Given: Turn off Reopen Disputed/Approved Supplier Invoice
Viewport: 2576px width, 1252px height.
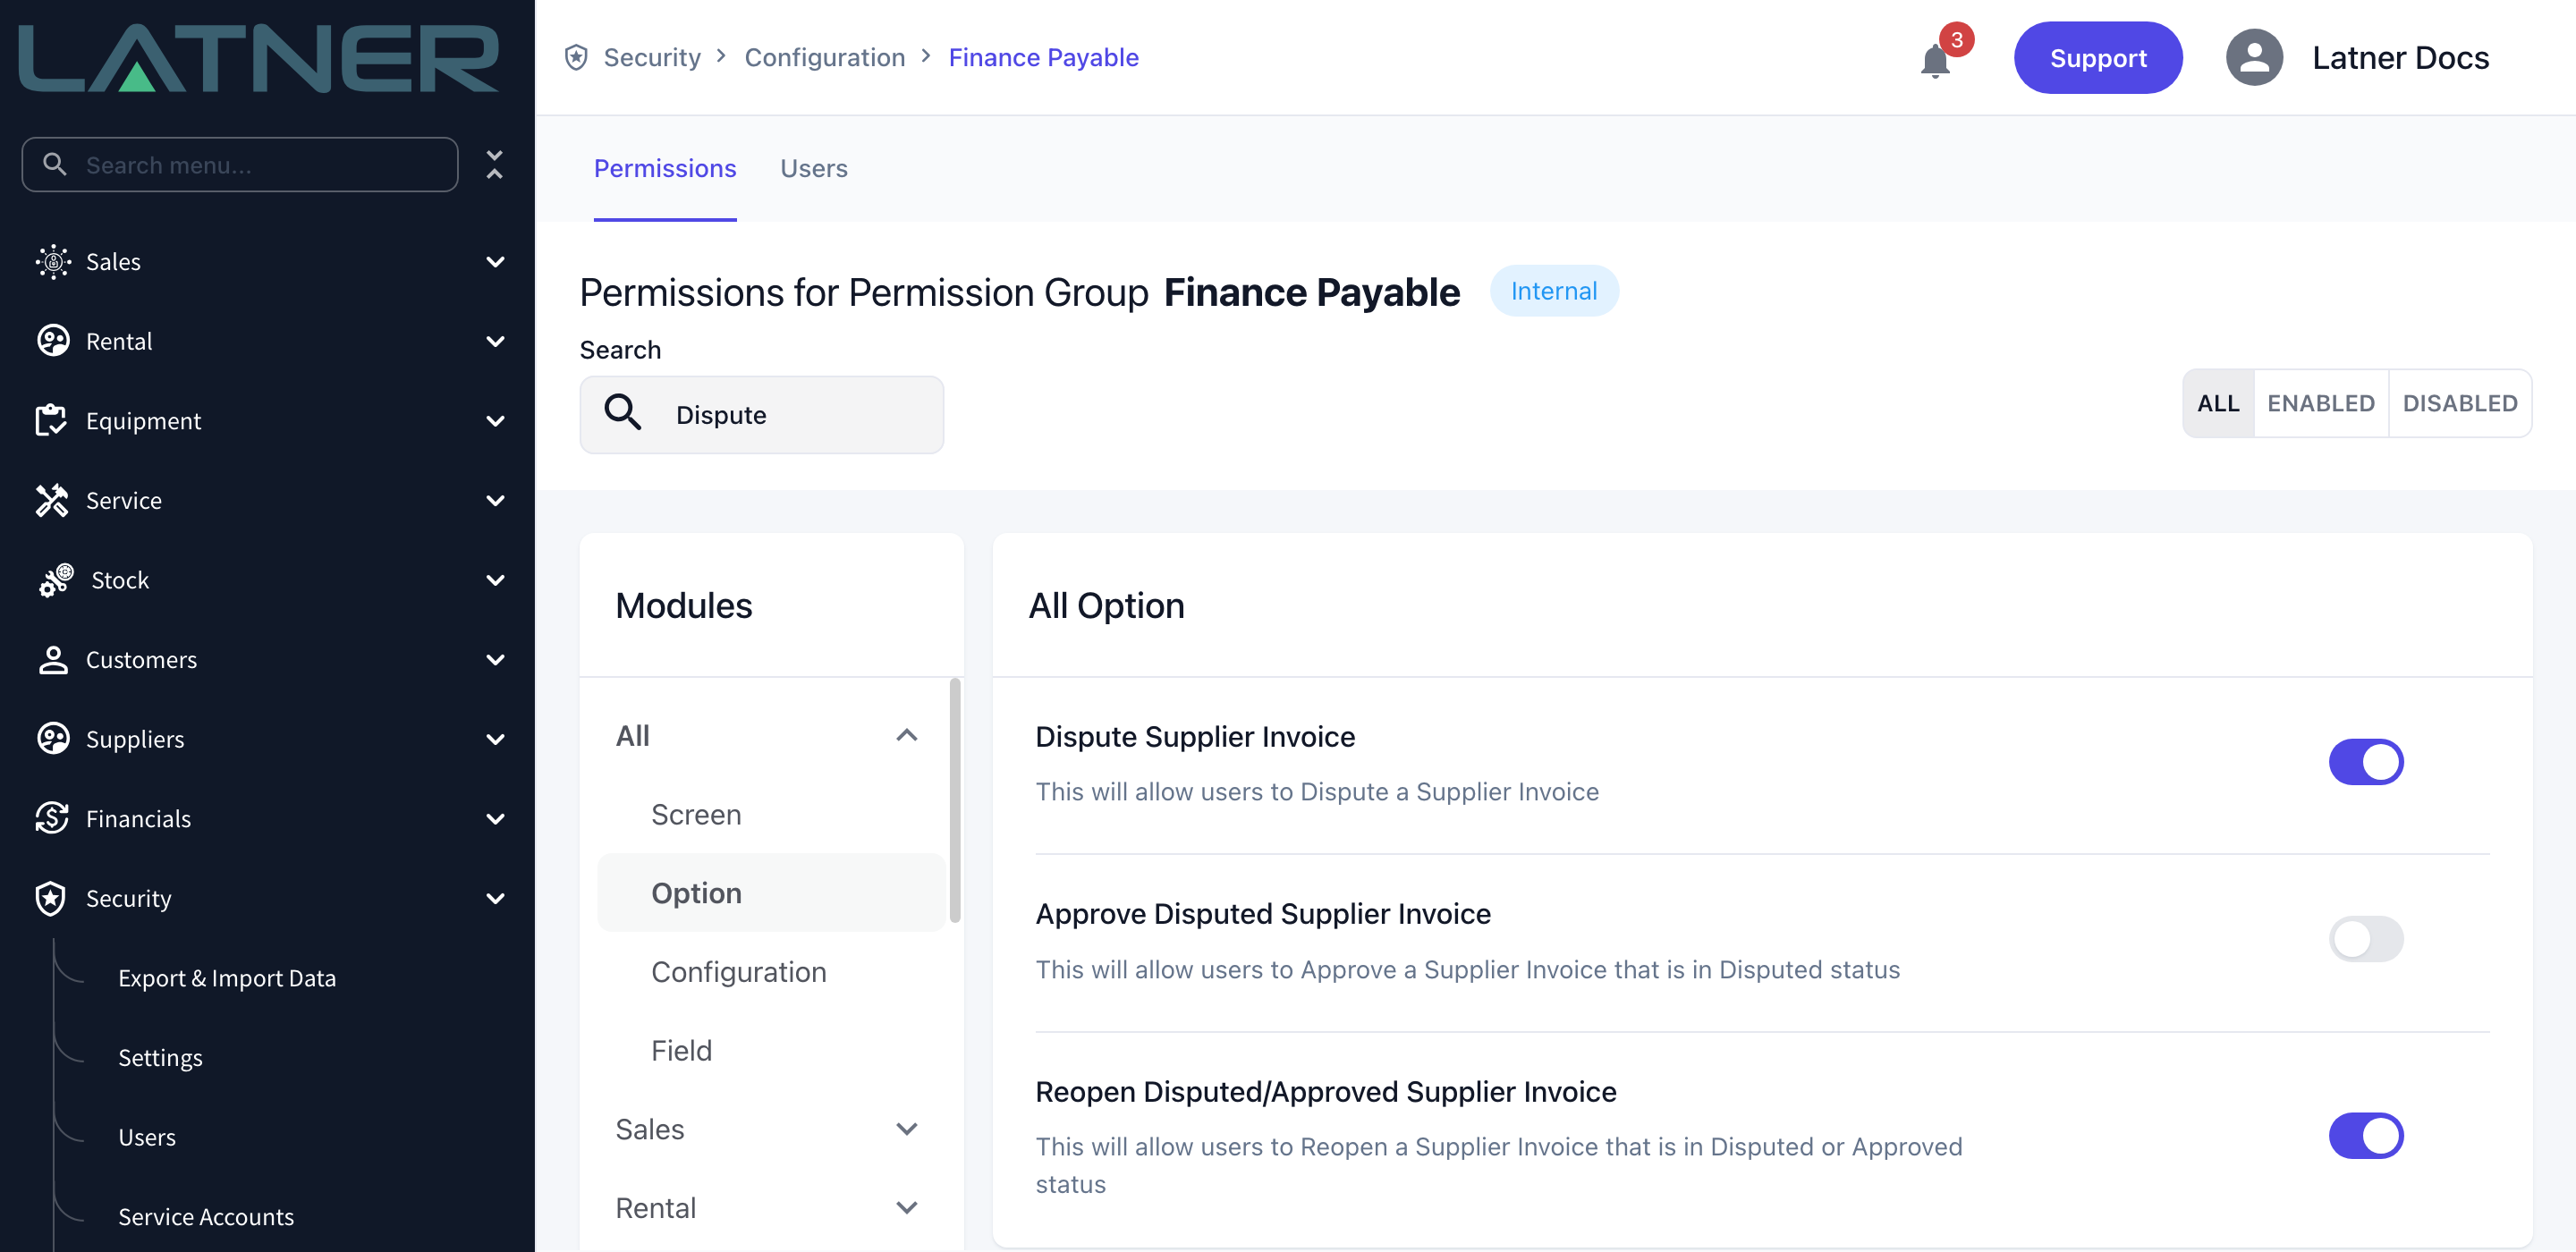Looking at the screenshot, I should (x=2365, y=1136).
